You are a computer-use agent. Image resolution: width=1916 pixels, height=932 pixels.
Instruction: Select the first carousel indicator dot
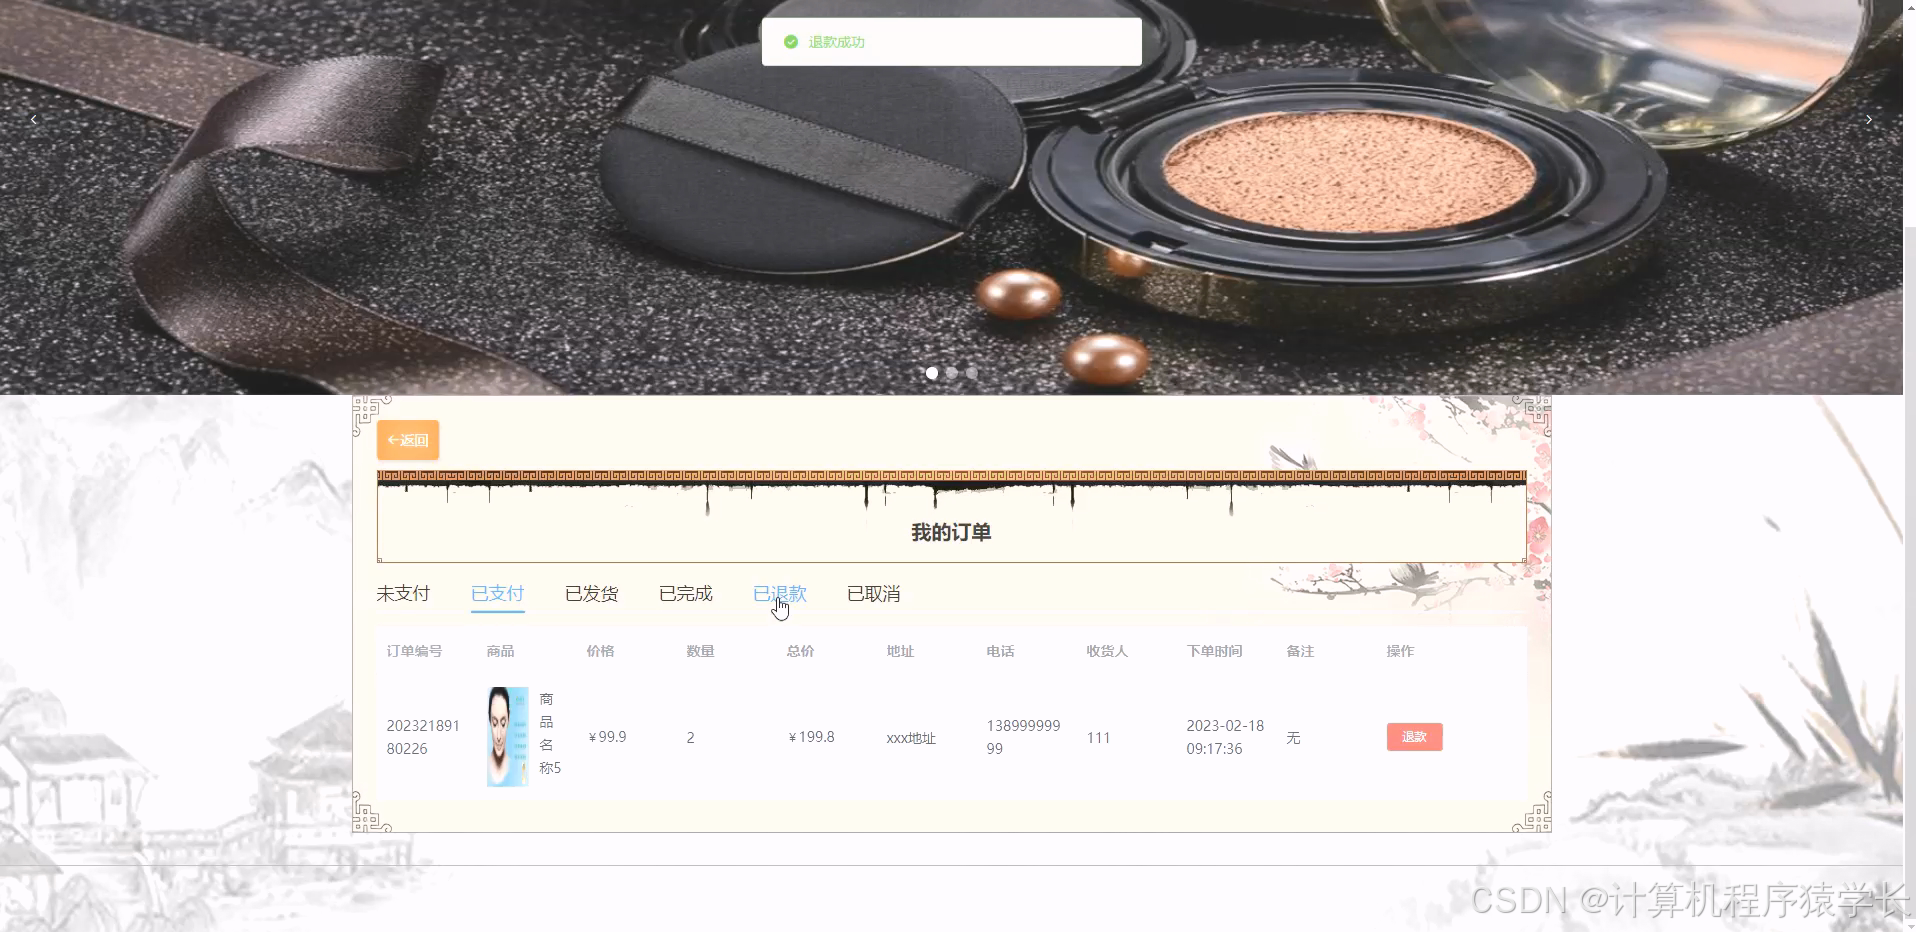(932, 373)
